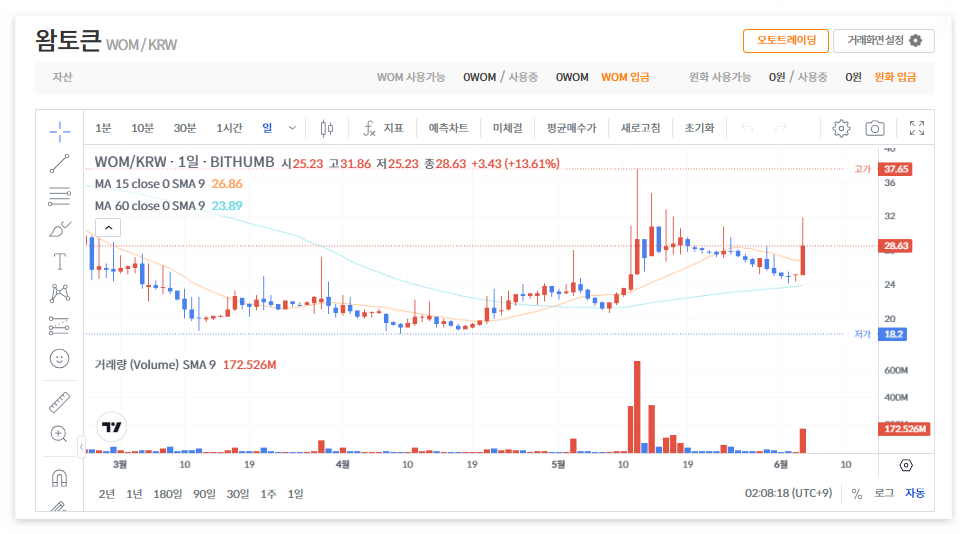
Task: Open indicators with the fx icon
Action: (369, 128)
